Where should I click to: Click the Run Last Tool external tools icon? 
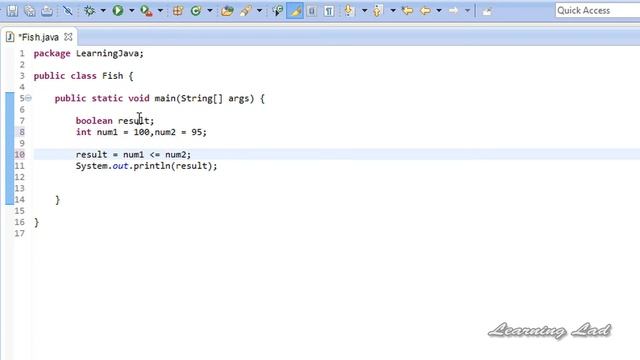146,11
